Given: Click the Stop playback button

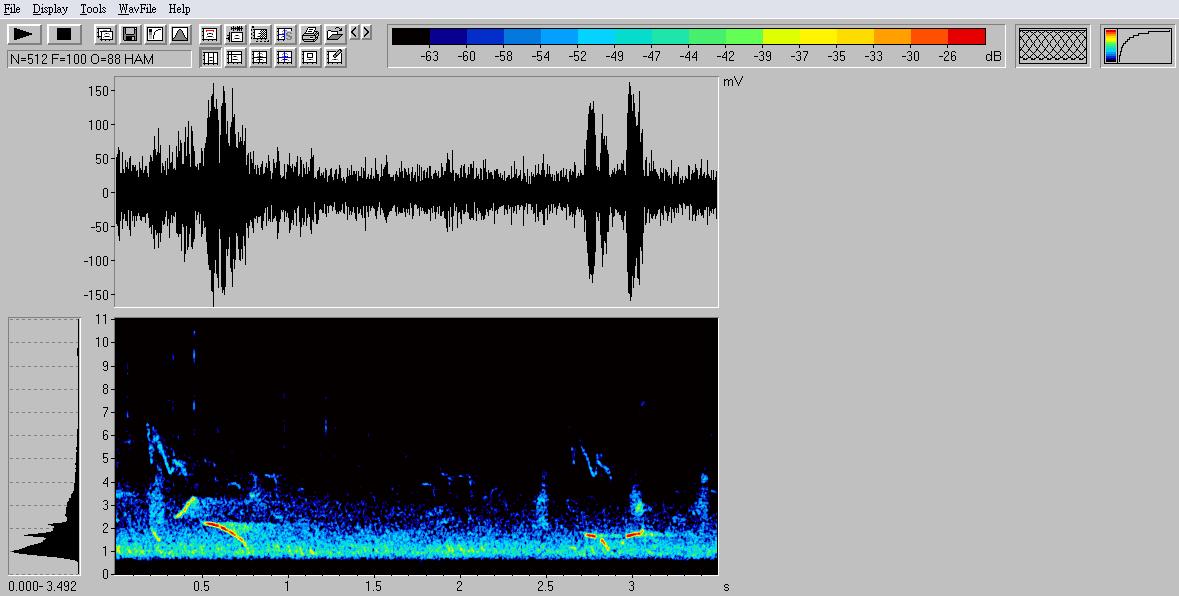Looking at the screenshot, I should pyautogui.click(x=64, y=34).
